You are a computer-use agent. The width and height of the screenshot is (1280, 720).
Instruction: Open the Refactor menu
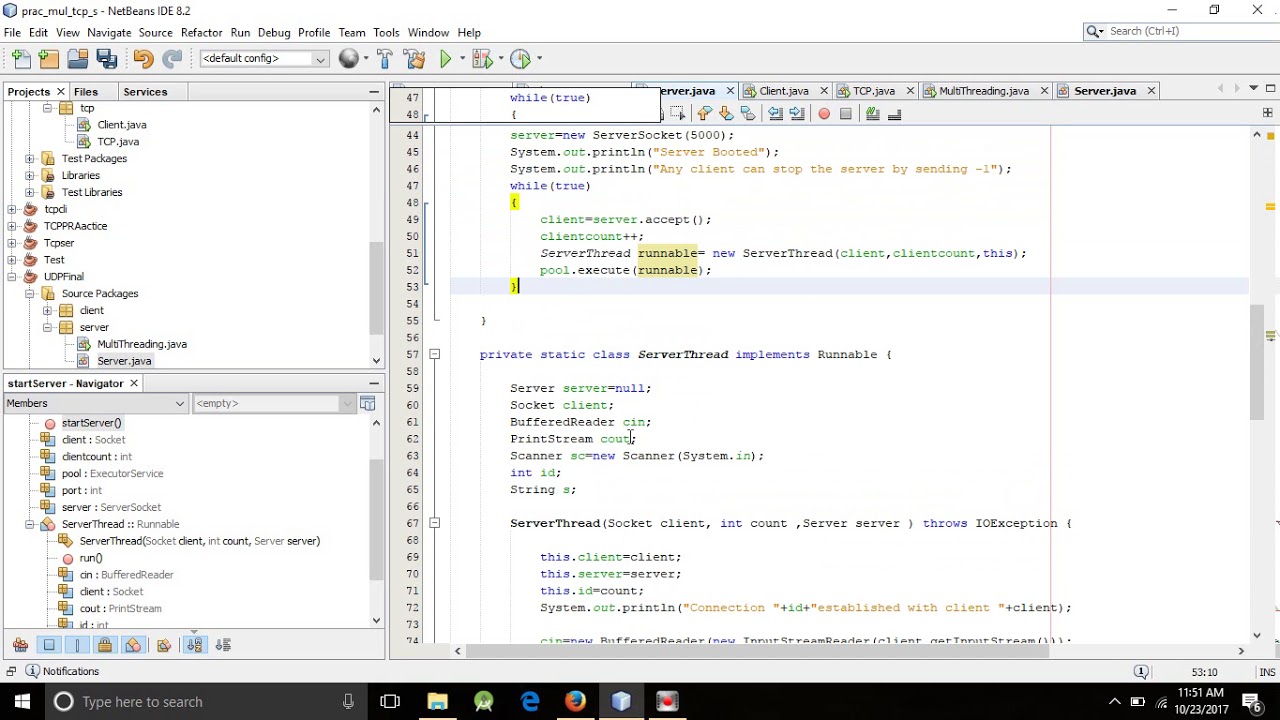pyautogui.click(x=201, y=32)
